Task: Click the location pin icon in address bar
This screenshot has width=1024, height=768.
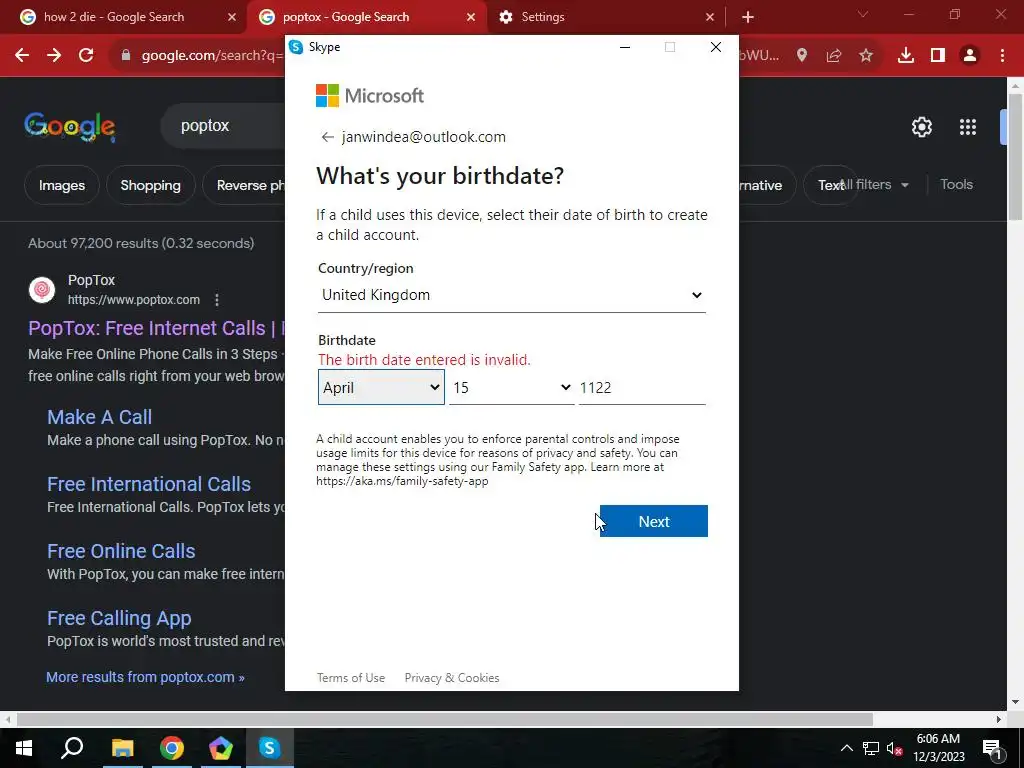Action: click(x=802, y=56)
